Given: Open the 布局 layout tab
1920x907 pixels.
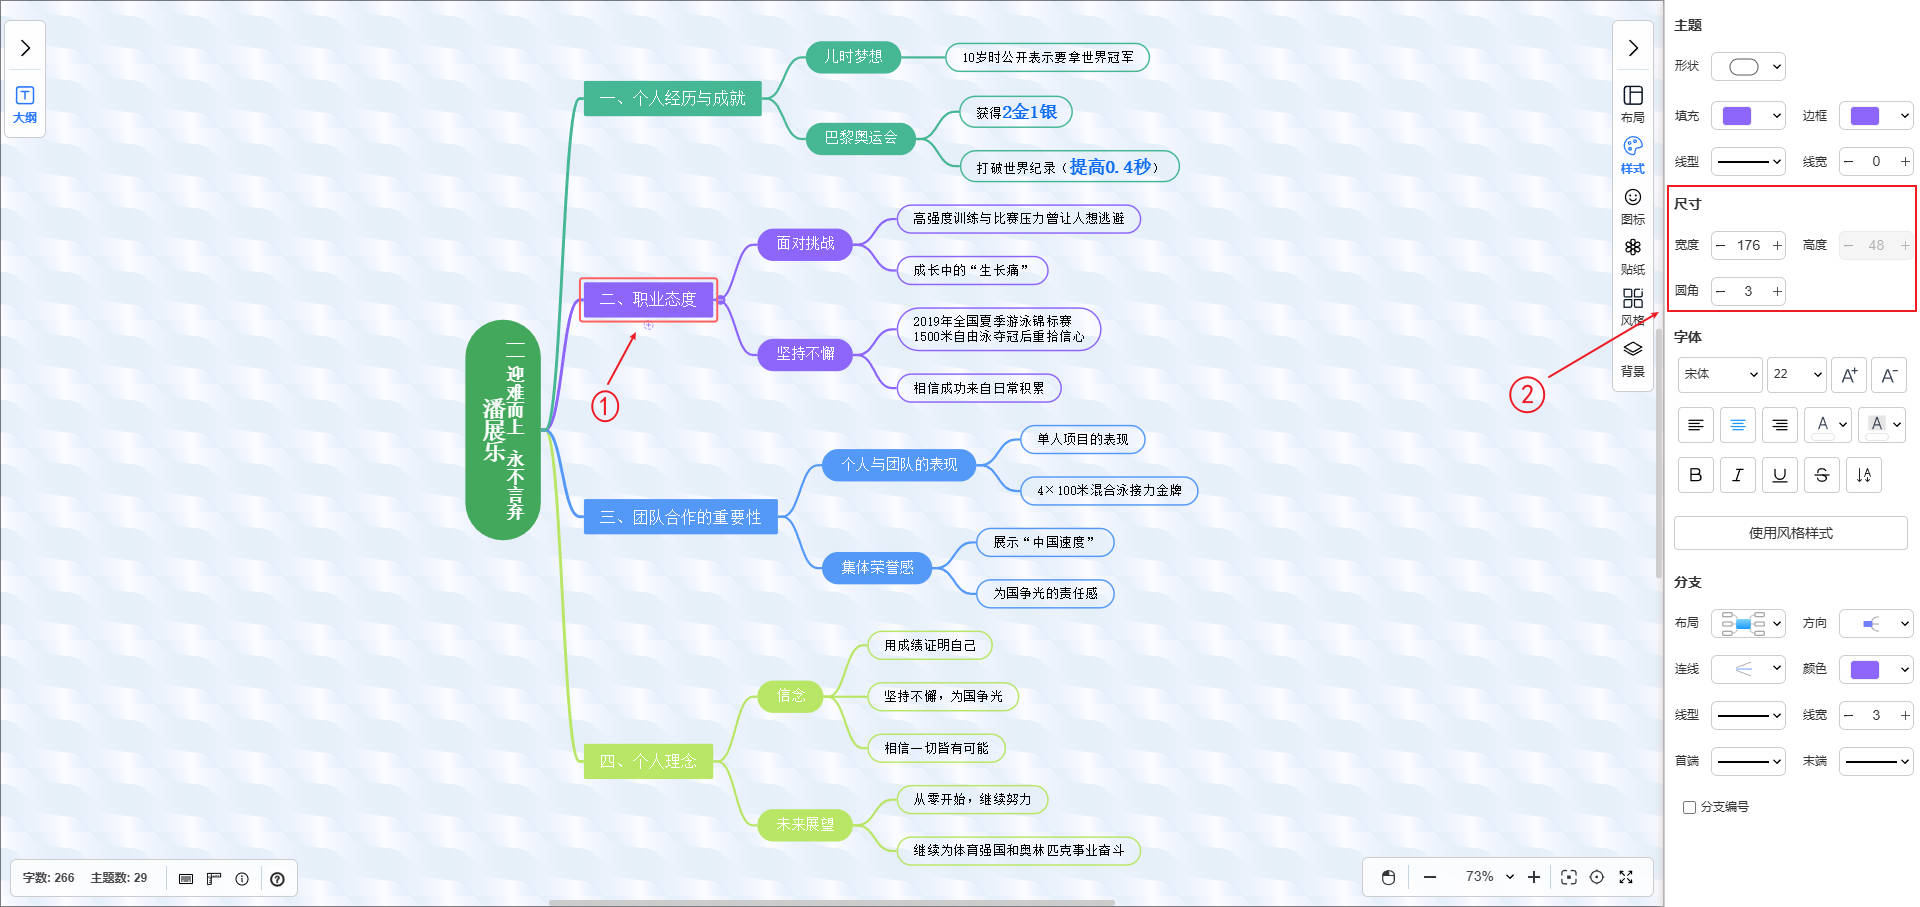Looking at the screenshot, I should coord(1632,103).
